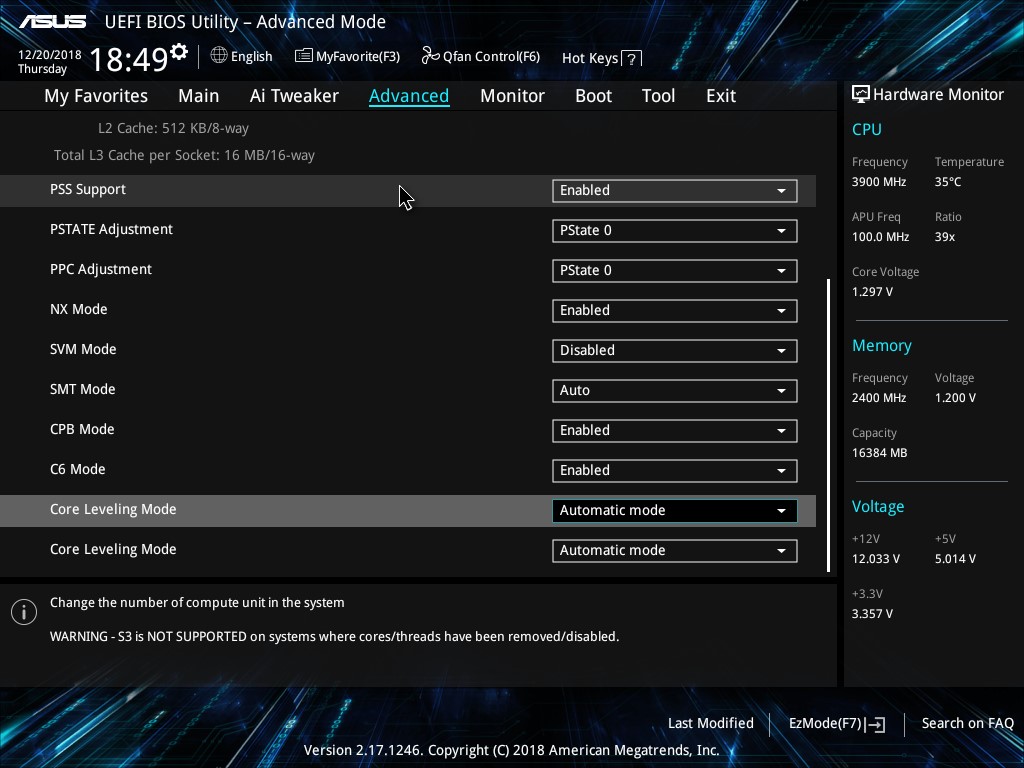Click the Version 2.17.1246 copyright text

511,750
